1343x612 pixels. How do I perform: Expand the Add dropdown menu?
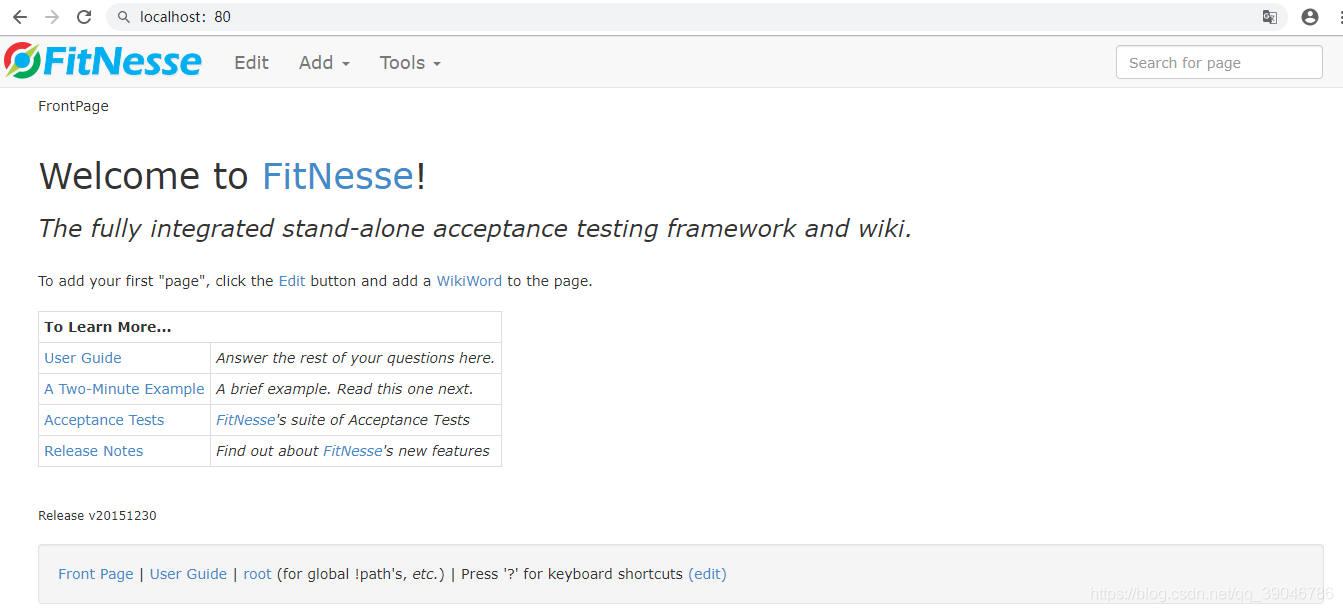click(324, 63)
